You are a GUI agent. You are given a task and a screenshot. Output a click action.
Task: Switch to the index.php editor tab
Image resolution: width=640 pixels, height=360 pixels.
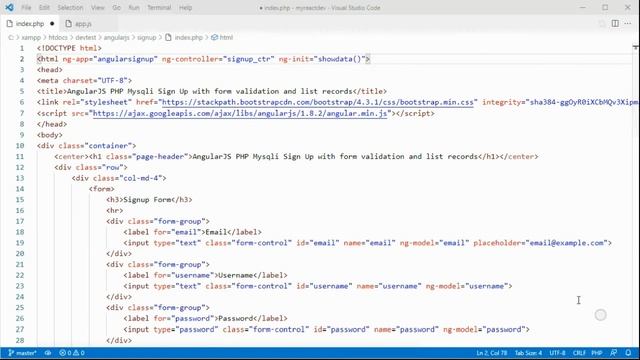click(x=30, y=24)
